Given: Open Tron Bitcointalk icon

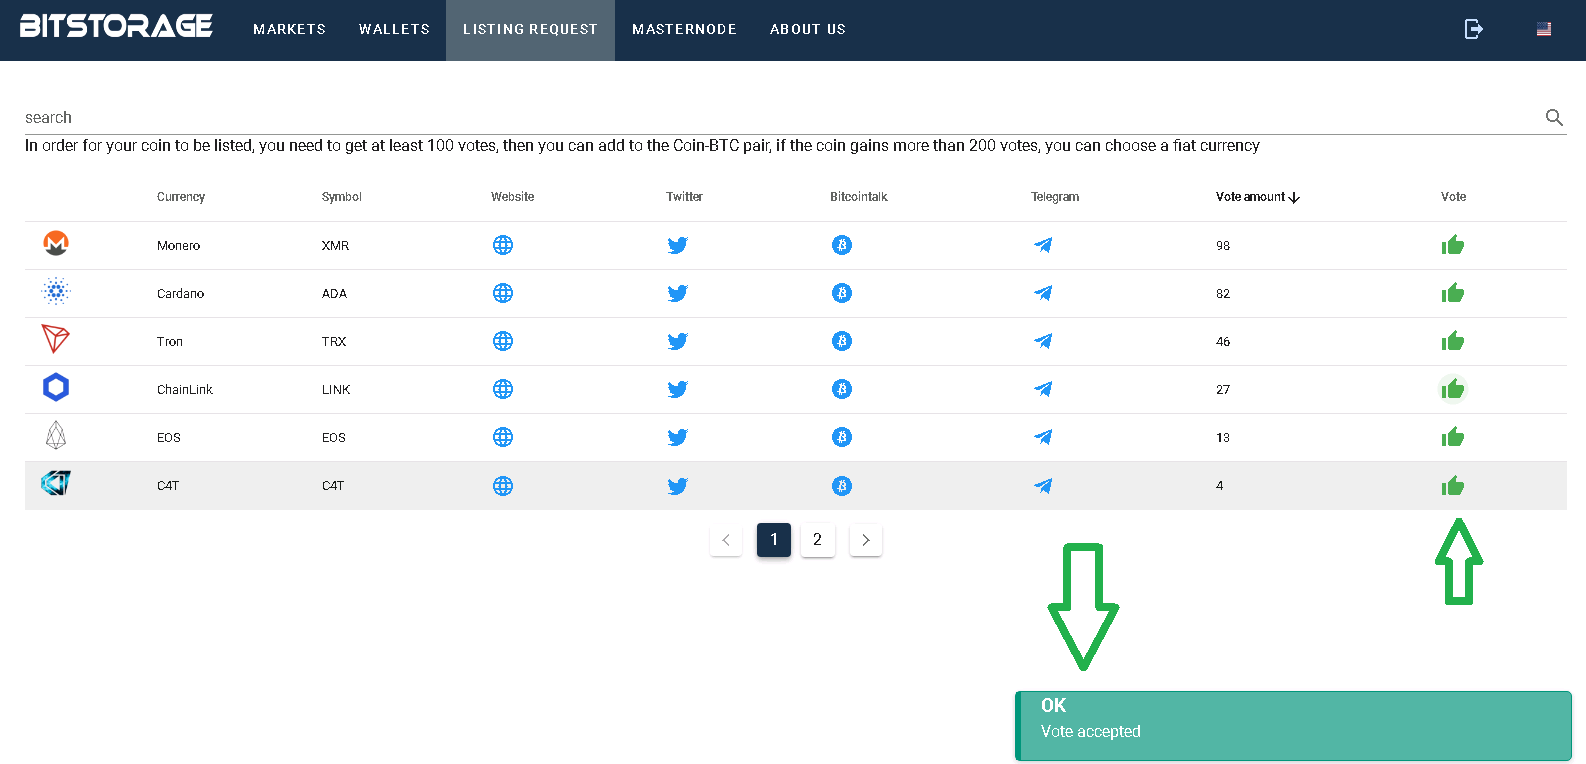Looking at the screenshot, I should [842, 341].
